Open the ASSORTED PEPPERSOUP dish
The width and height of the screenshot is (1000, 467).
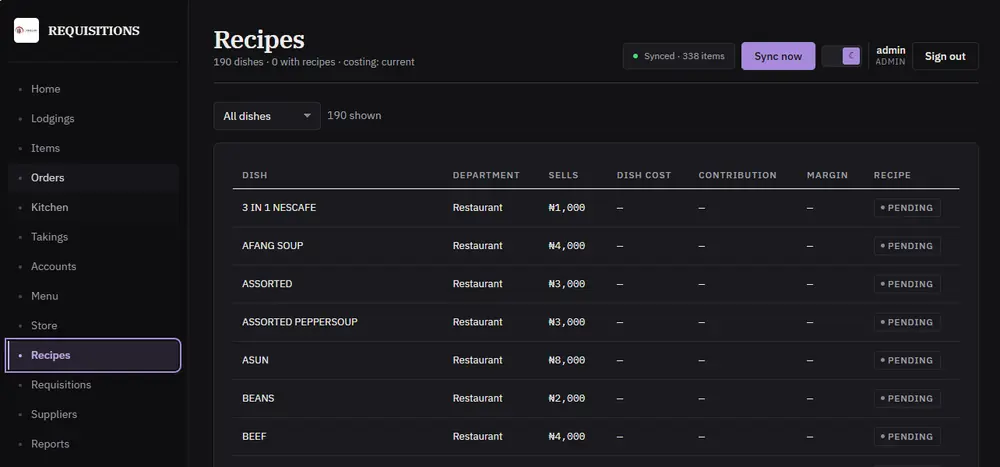300,322
